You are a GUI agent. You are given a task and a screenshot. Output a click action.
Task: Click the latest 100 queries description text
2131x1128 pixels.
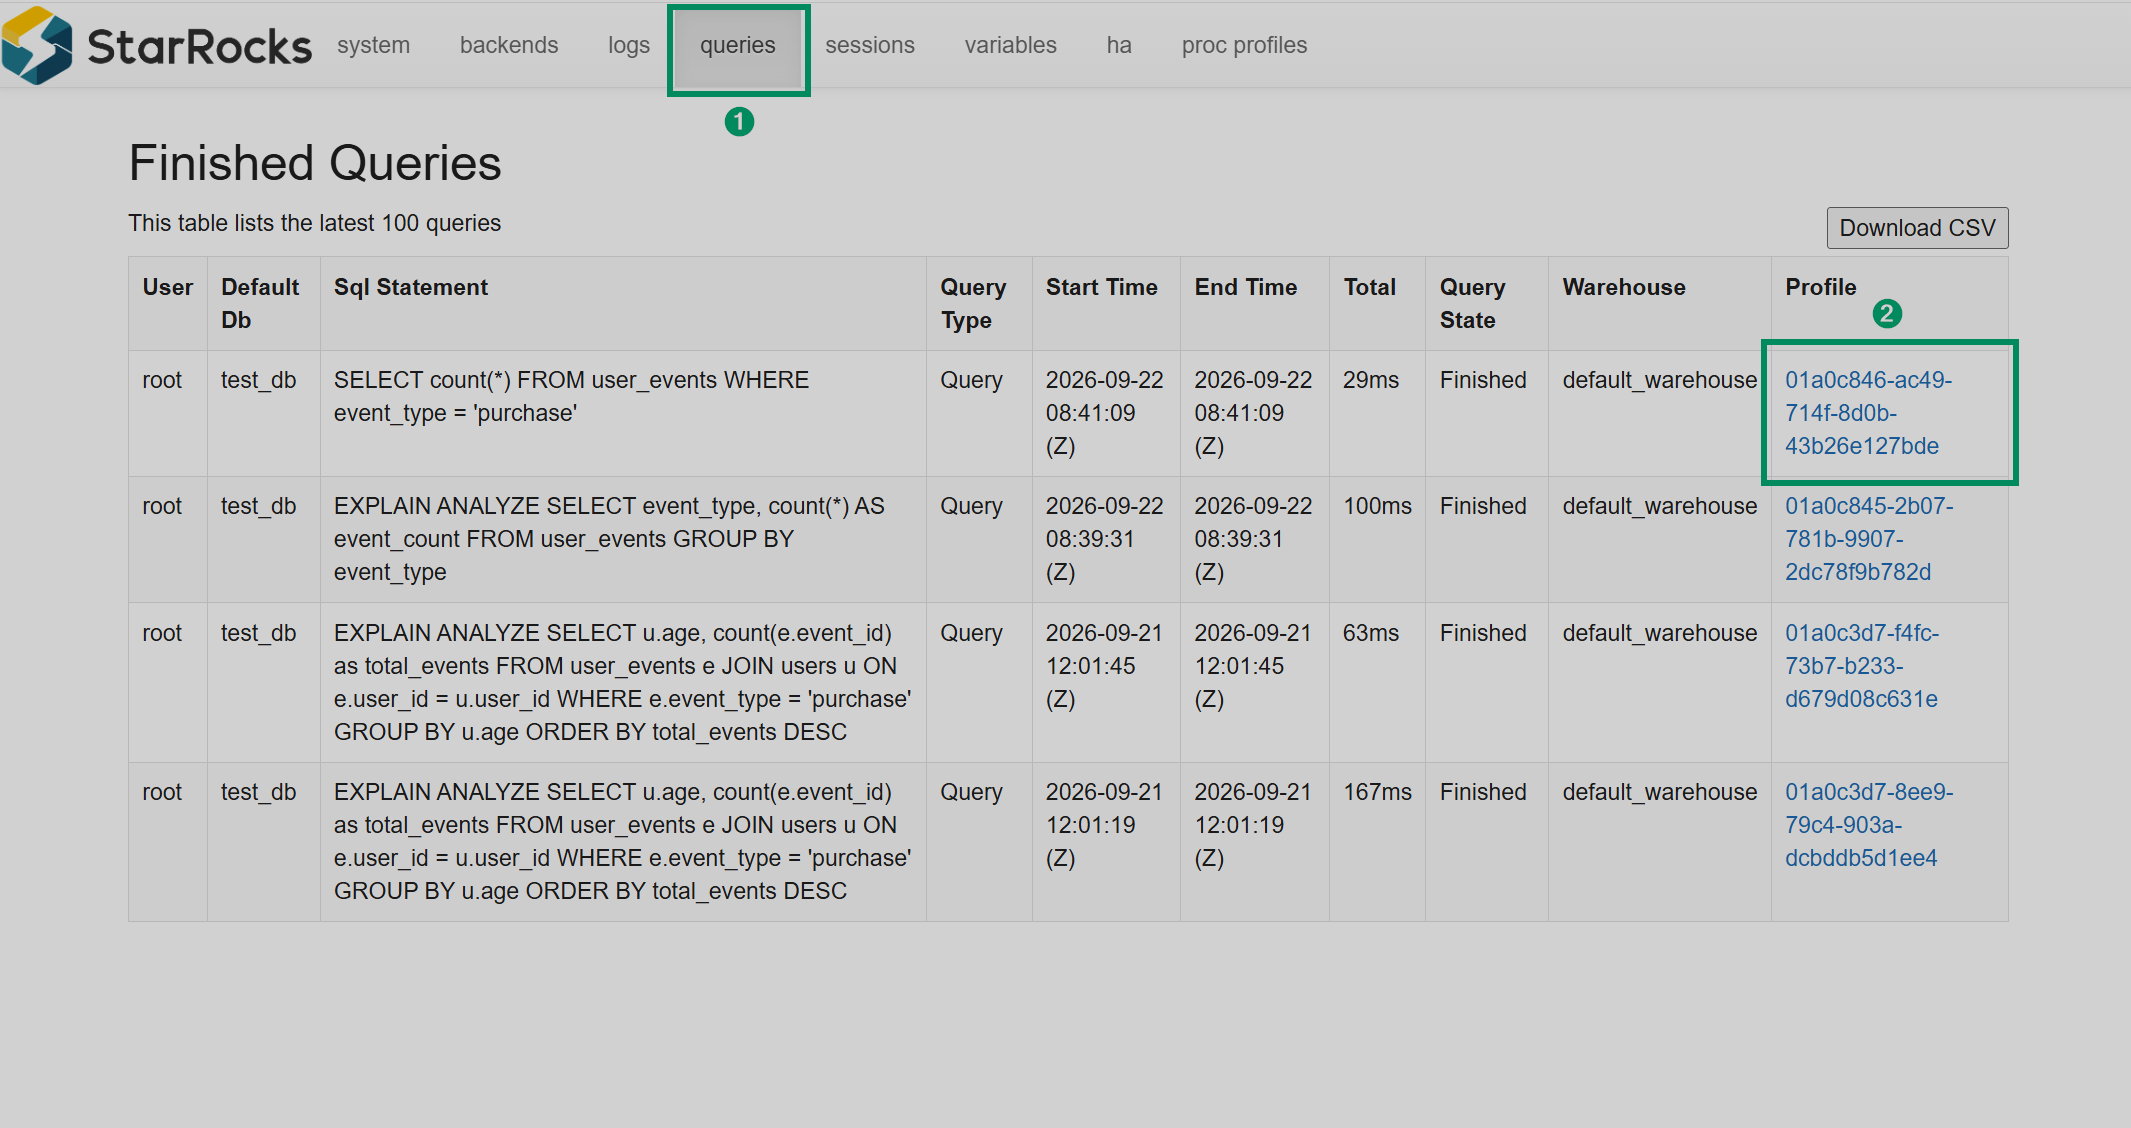click(x=314, y=223)
